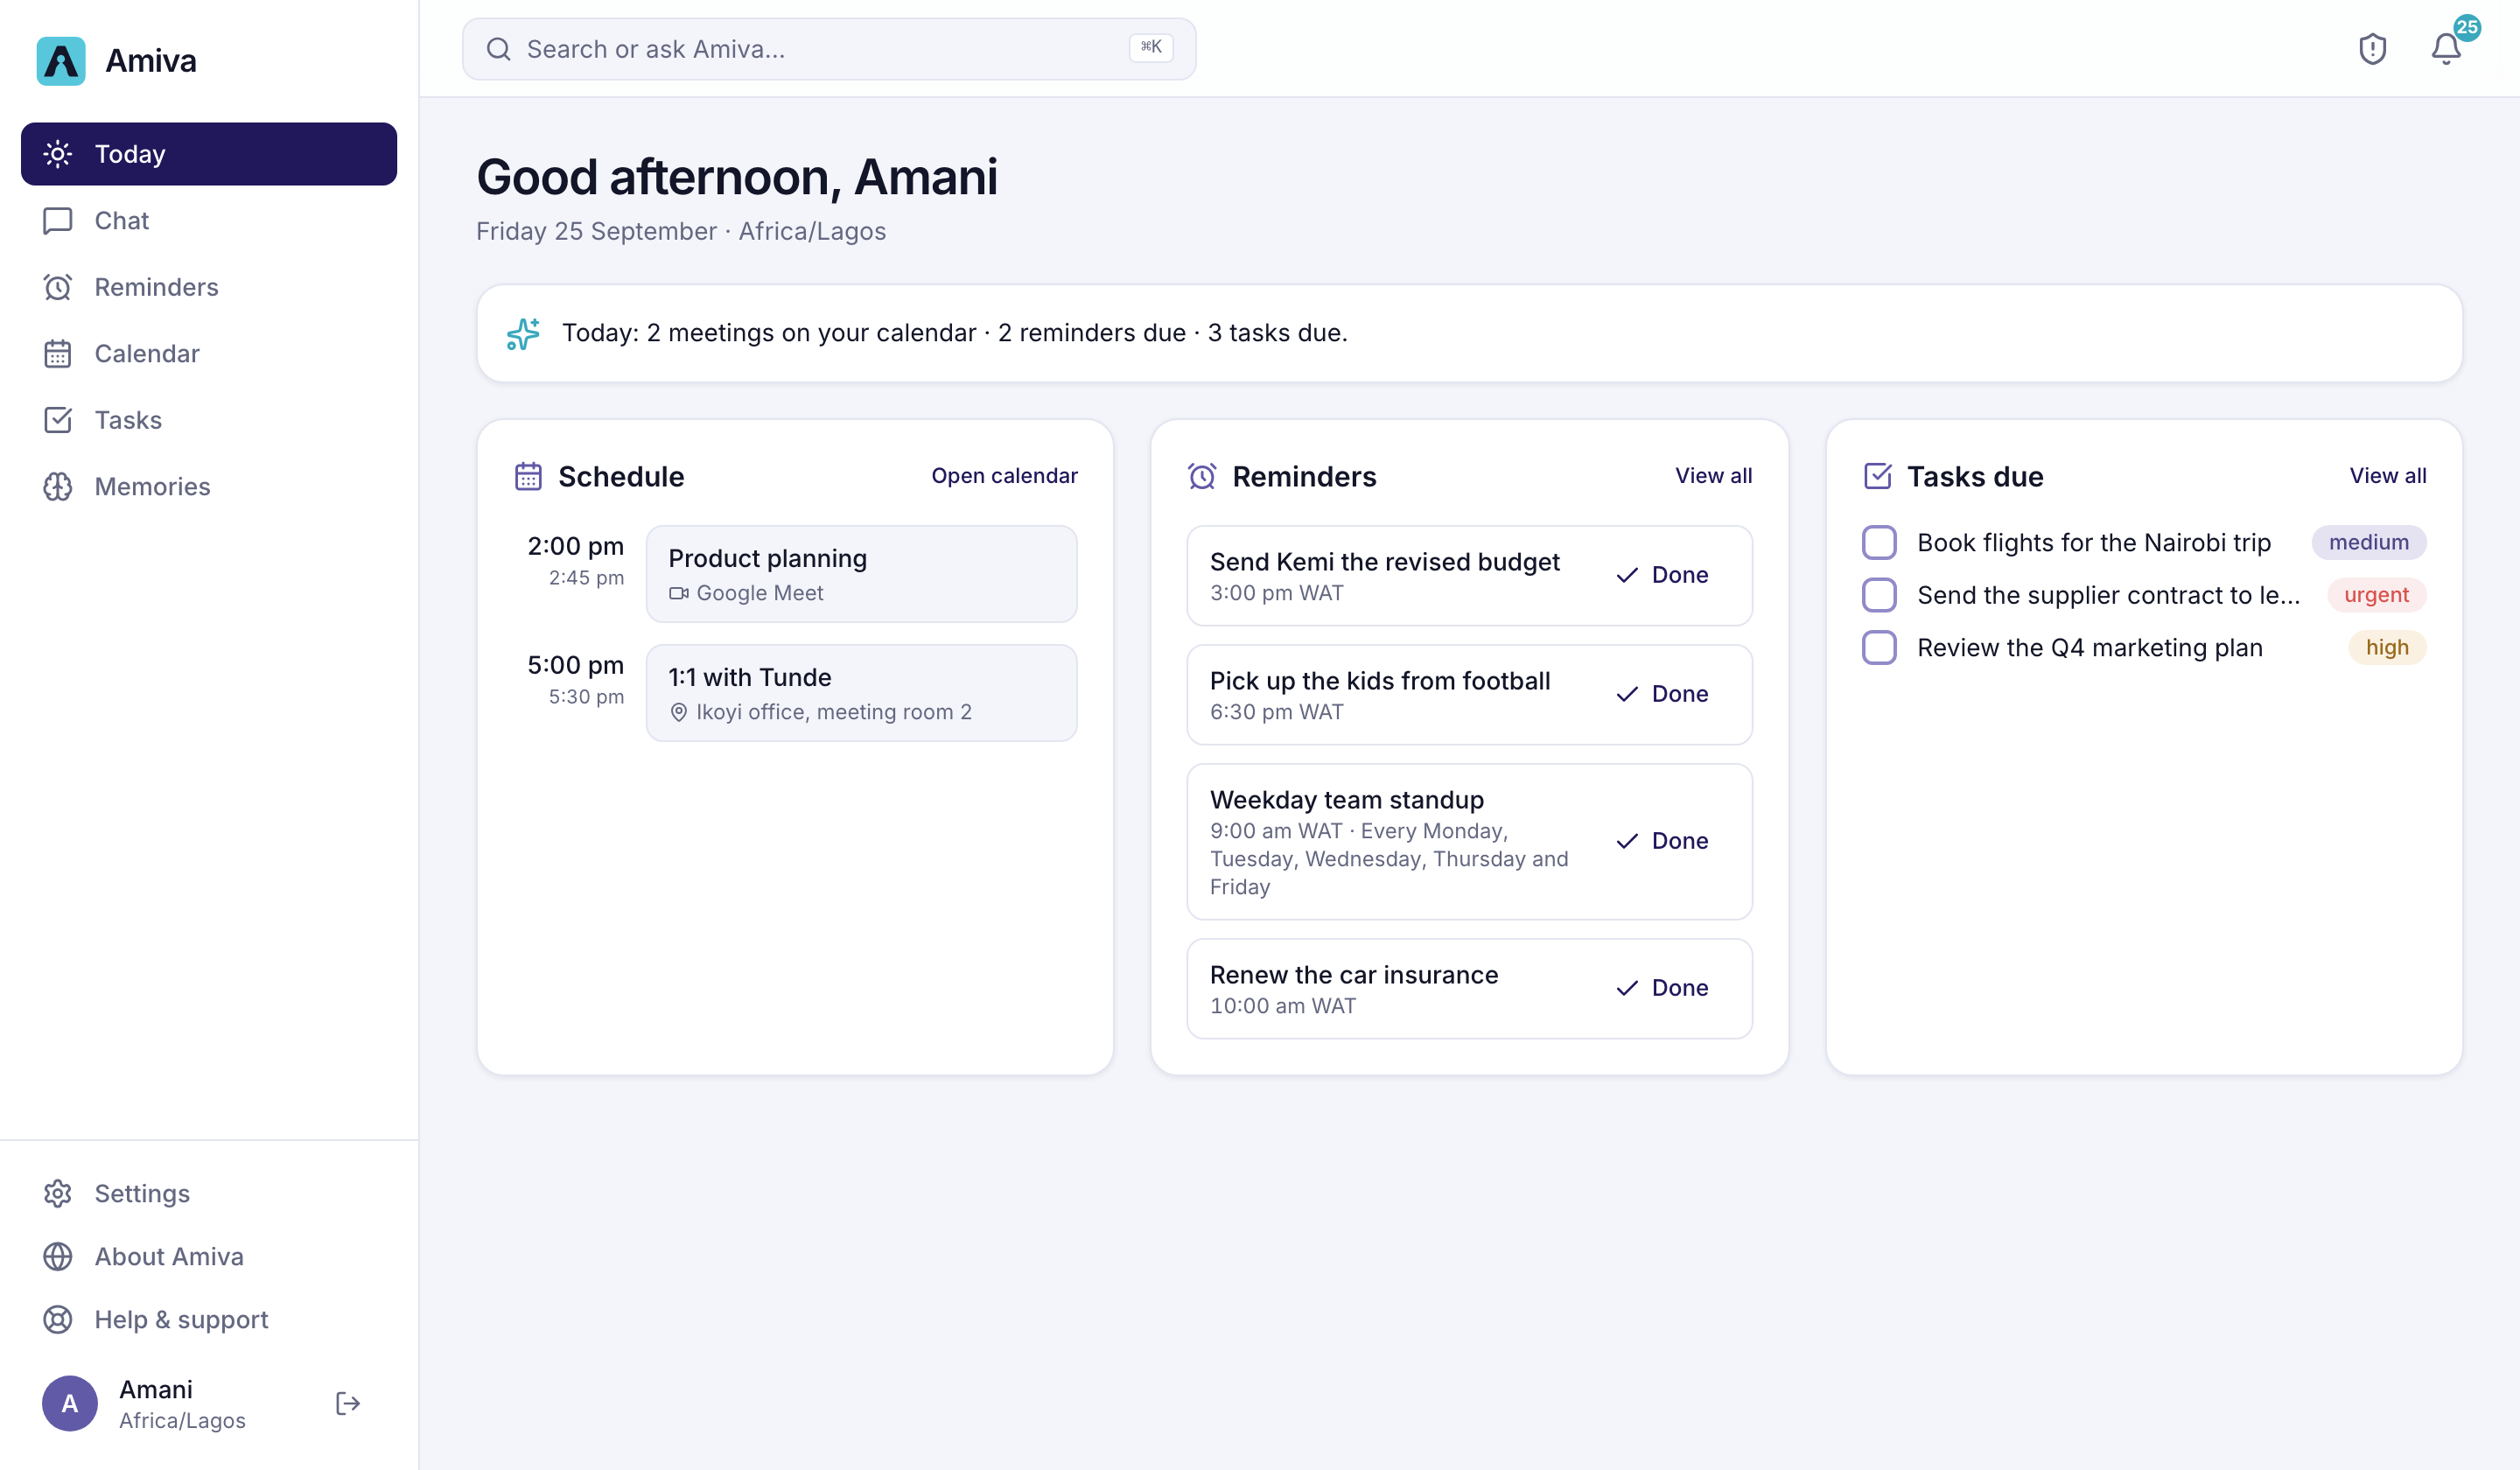Click the 2:00 pm schedule time
Viewport: 2520px width, 1470px height.
(x=575, y=546)
